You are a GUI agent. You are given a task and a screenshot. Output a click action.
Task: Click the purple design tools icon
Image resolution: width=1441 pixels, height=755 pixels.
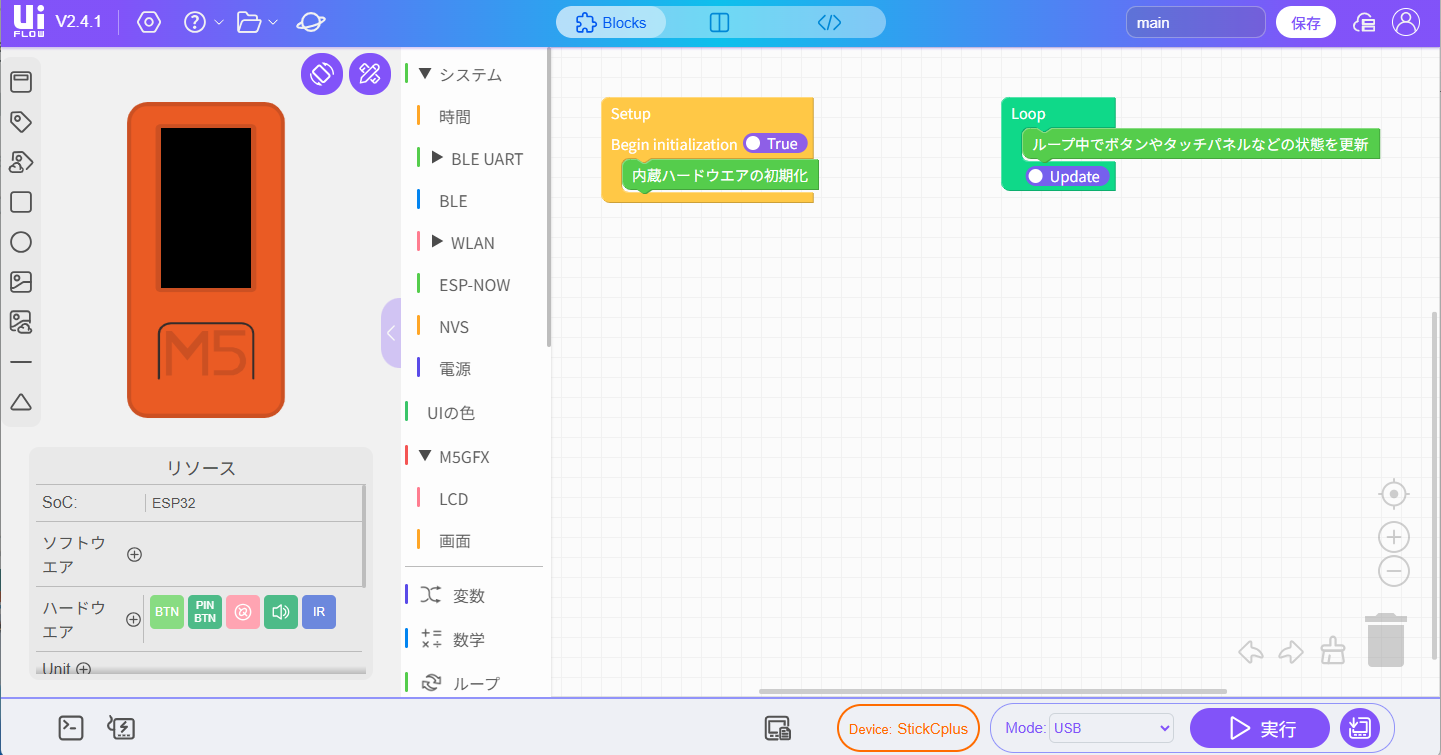(x=370, y=73)
